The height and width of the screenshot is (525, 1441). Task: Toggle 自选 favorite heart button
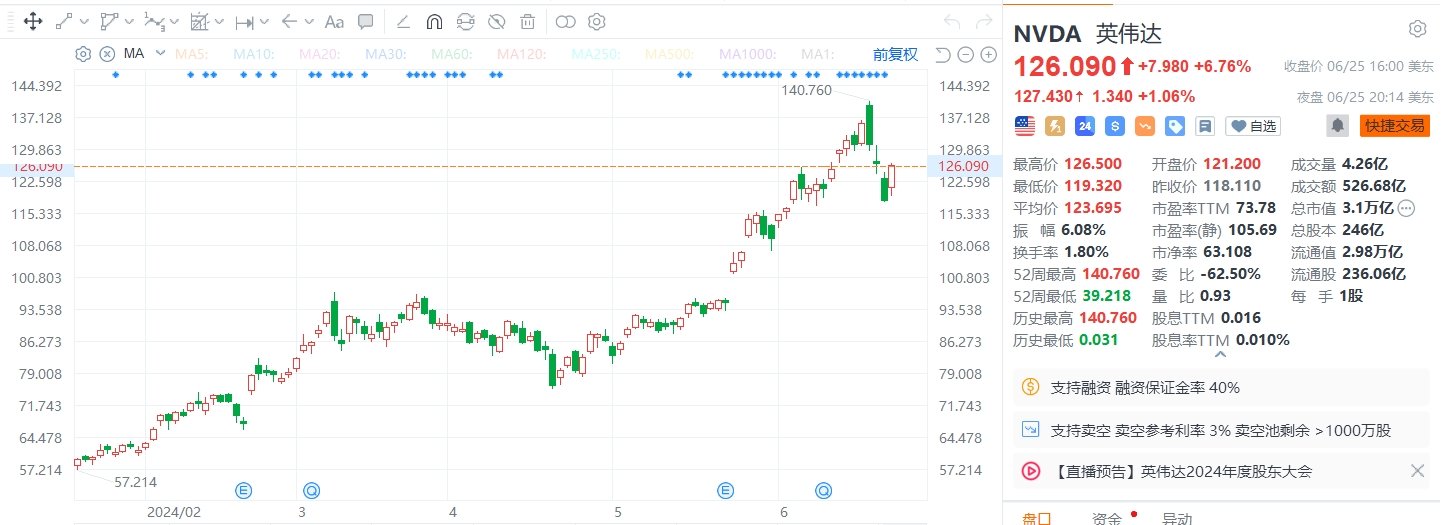1253,126
